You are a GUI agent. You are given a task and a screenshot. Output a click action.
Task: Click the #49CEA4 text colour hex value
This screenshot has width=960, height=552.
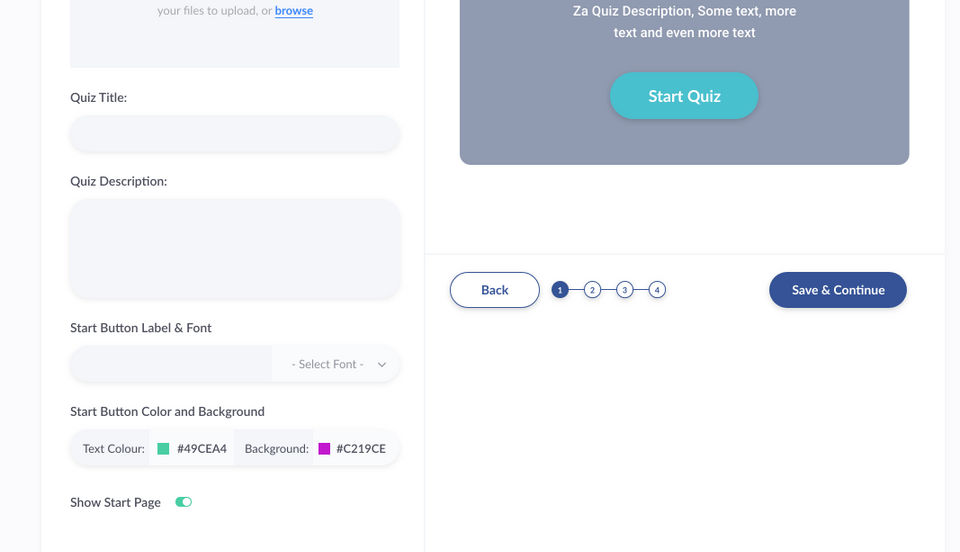pyautogui.click(x=202, y=449)
